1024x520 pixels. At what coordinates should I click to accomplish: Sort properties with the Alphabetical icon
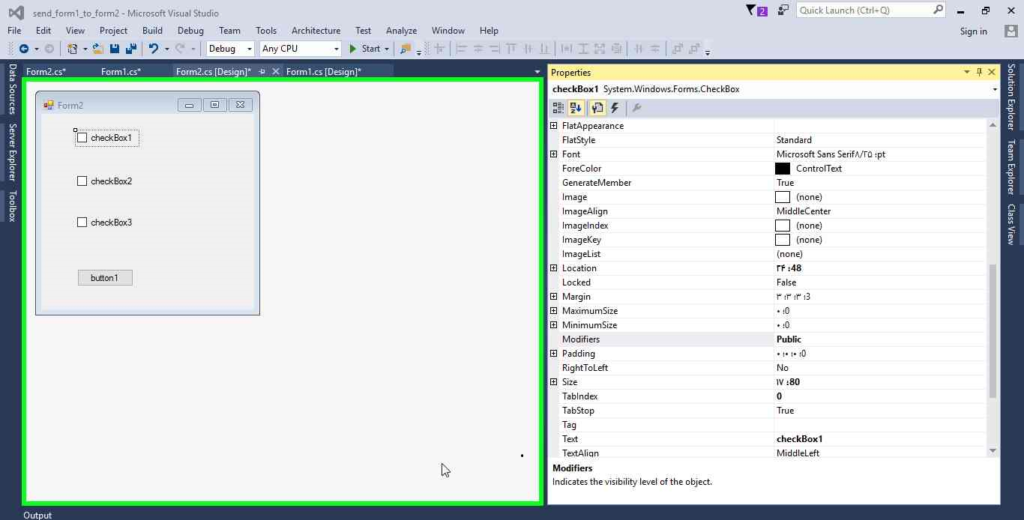577,108
